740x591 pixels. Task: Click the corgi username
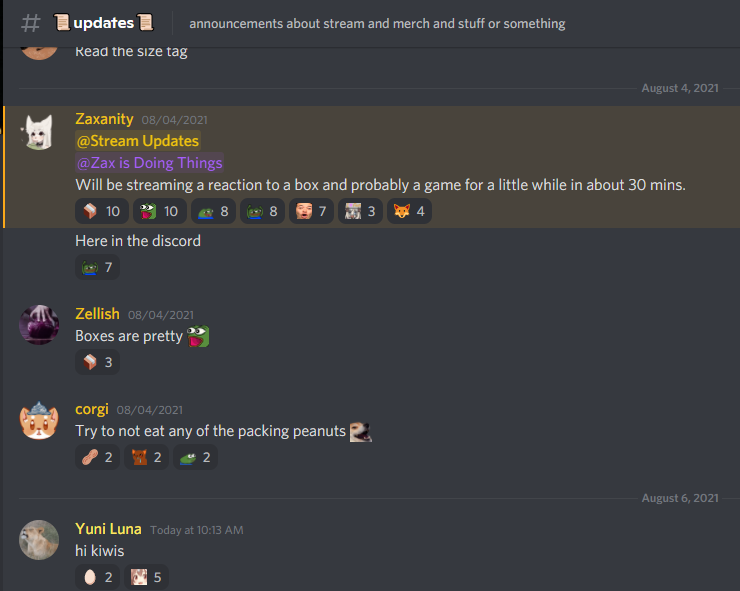click(x=92, y=409)
